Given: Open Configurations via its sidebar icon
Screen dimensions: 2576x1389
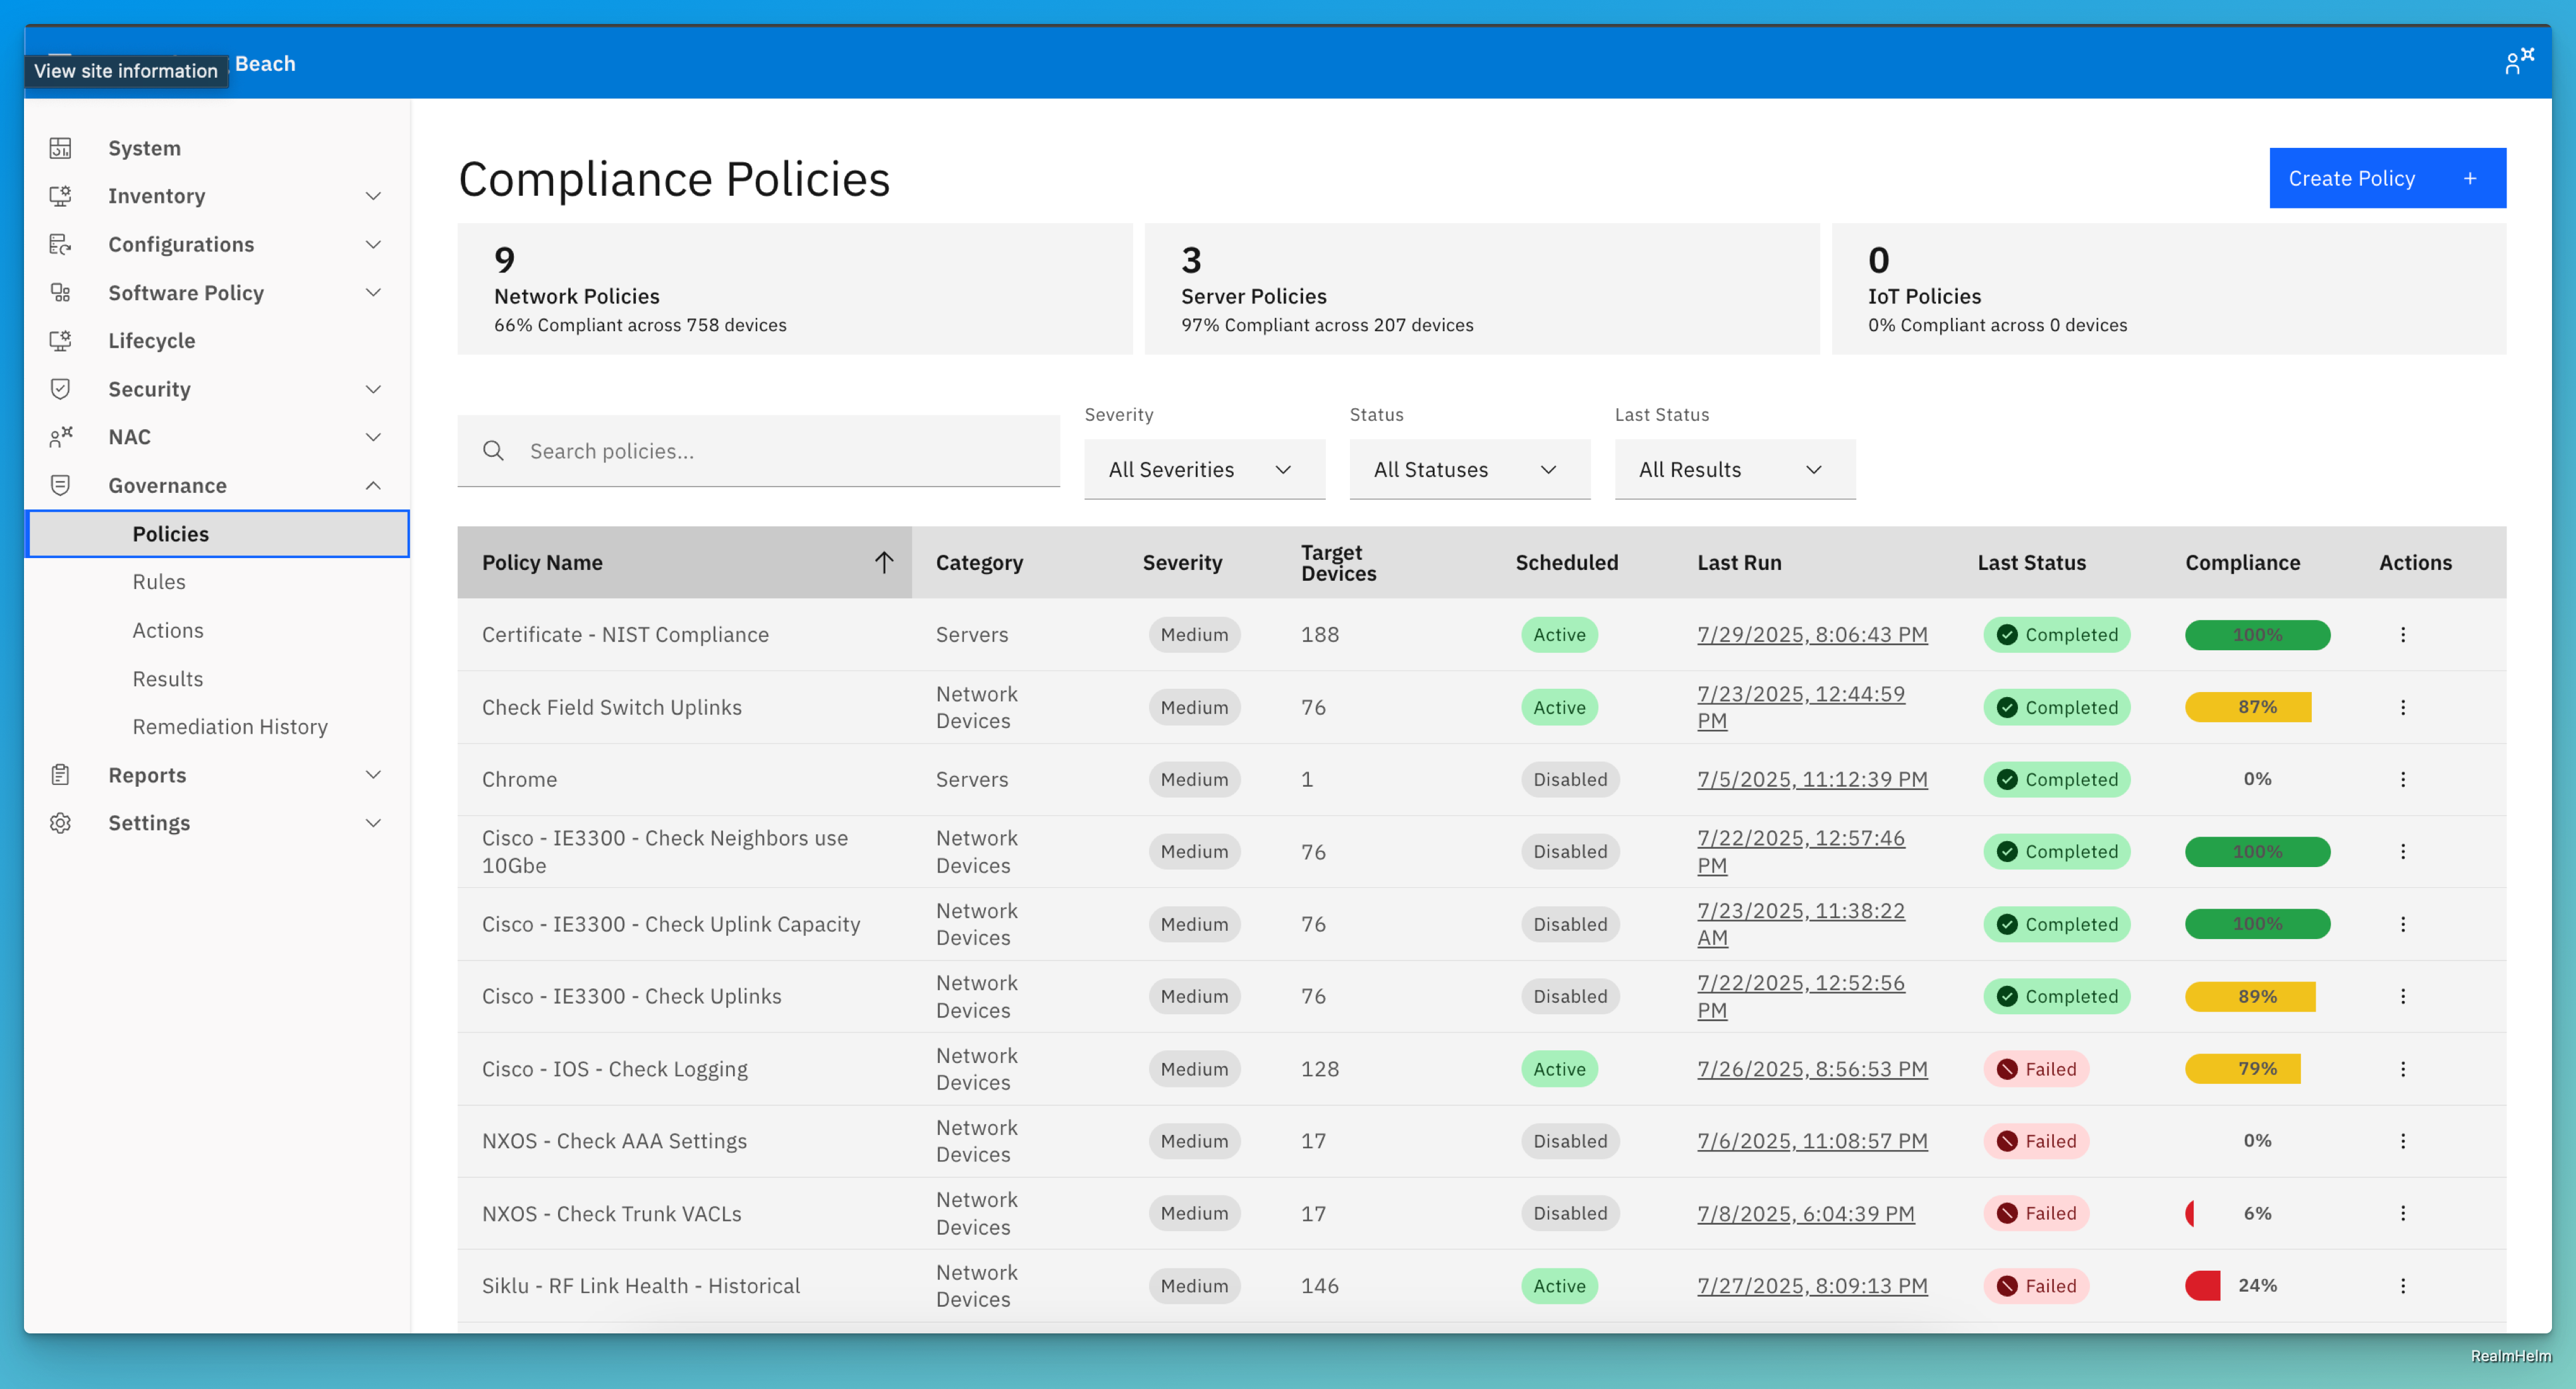Looking at the screenshot, I should coord(60,244).
